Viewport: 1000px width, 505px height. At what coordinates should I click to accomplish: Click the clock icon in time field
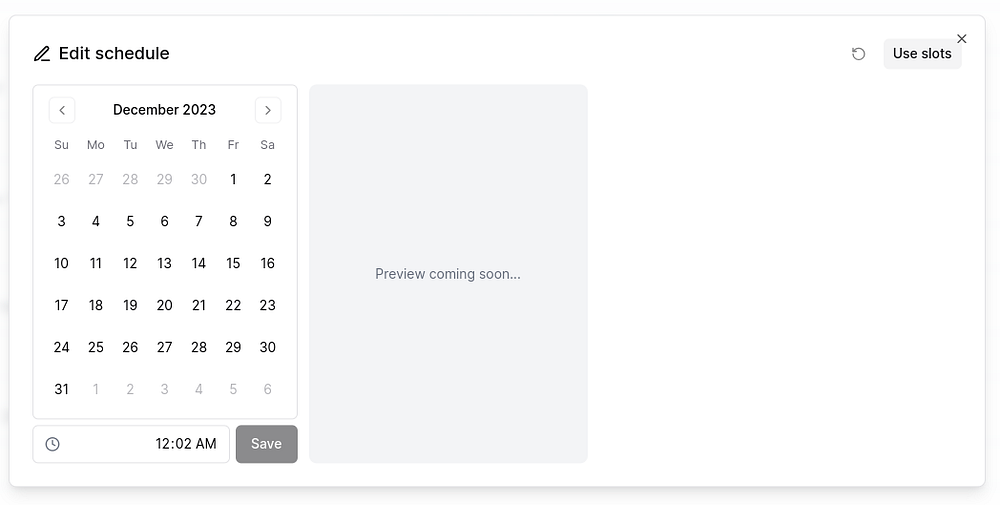[x=53, y=444]
